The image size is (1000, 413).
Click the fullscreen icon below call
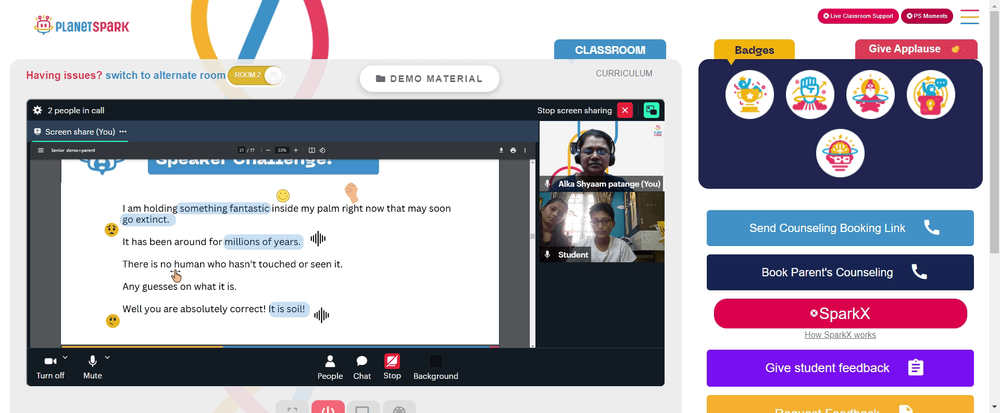[292, 408]
